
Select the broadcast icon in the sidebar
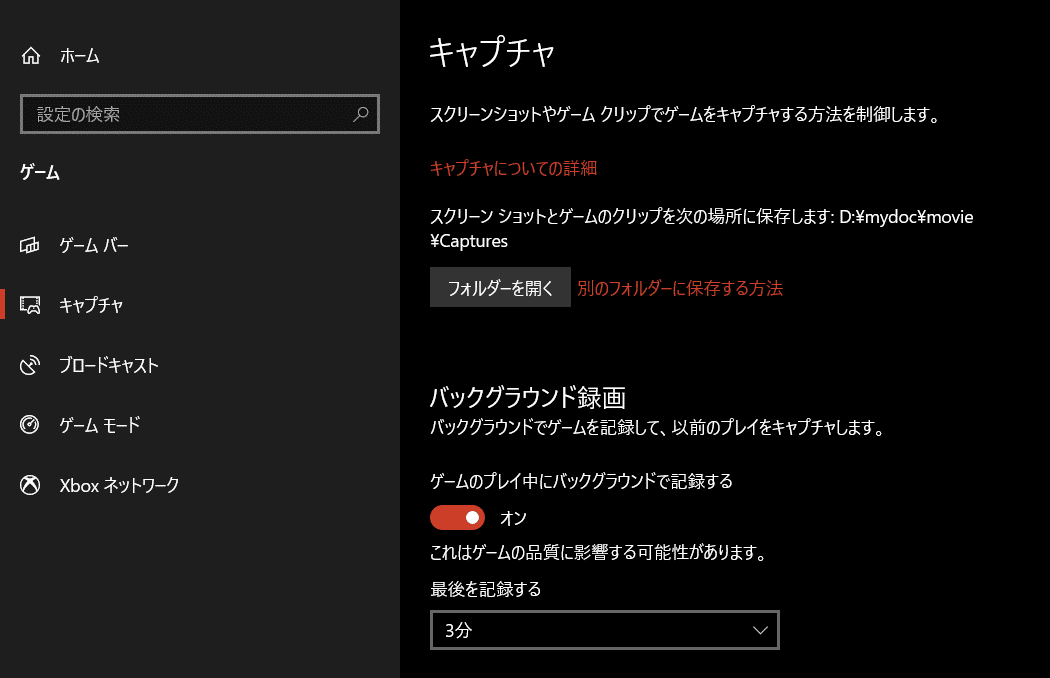pos(30,365)
